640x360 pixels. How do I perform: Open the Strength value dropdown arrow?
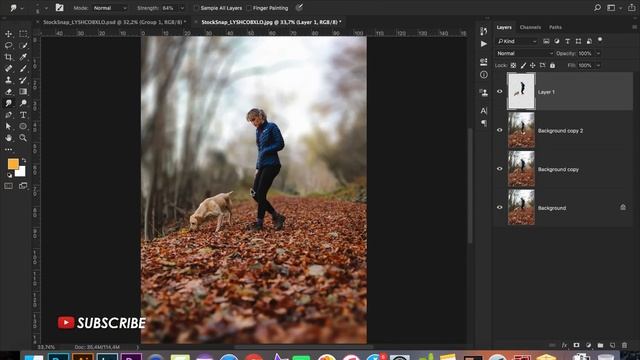182,8
